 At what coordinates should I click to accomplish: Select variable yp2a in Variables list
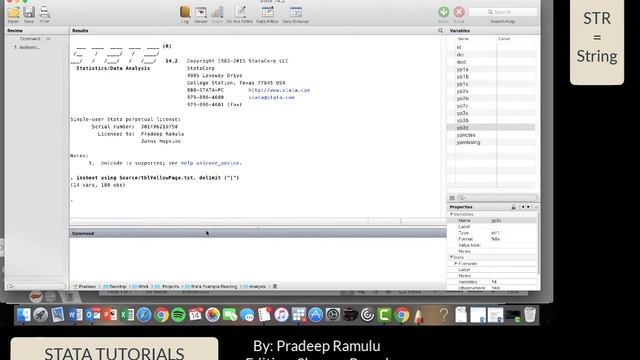point(462,91)
